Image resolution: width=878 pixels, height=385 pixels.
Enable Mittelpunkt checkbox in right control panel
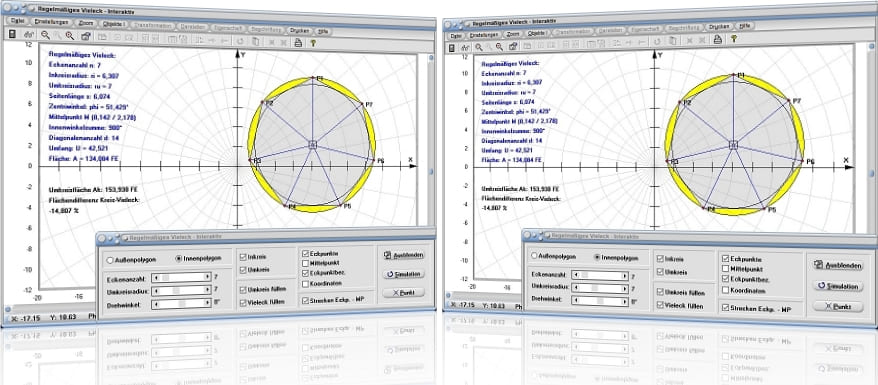(x=726, y=269)
